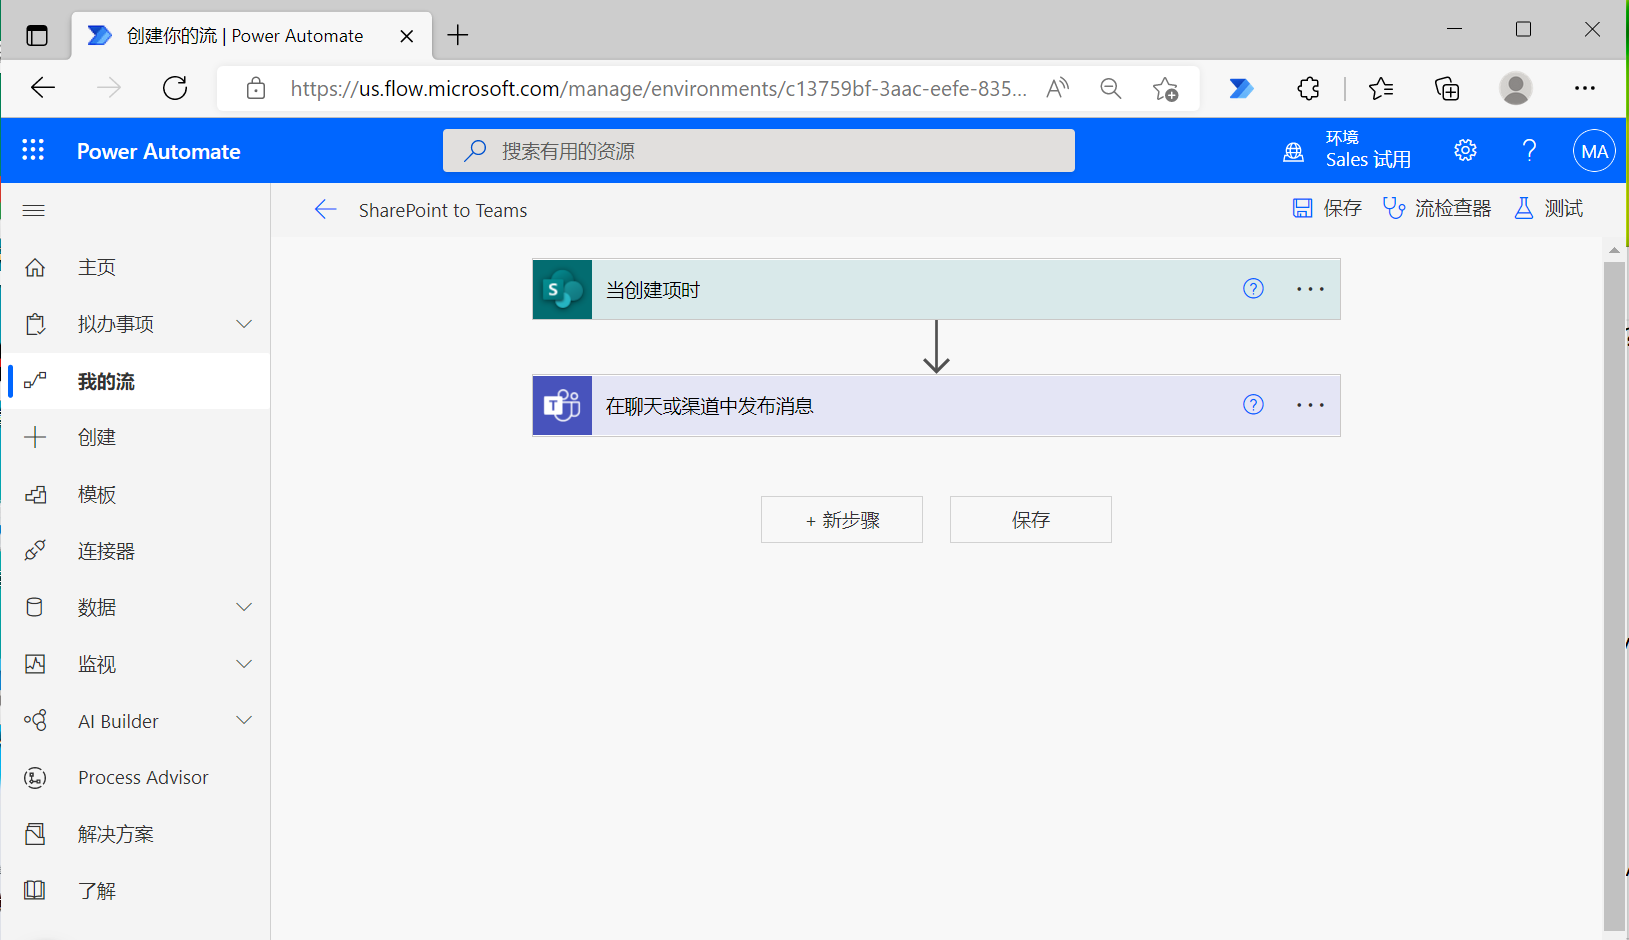The image size is (1629, 940).
Task: Open help for 当创建项时 trigger
Action: click(x=1253, y=288)
